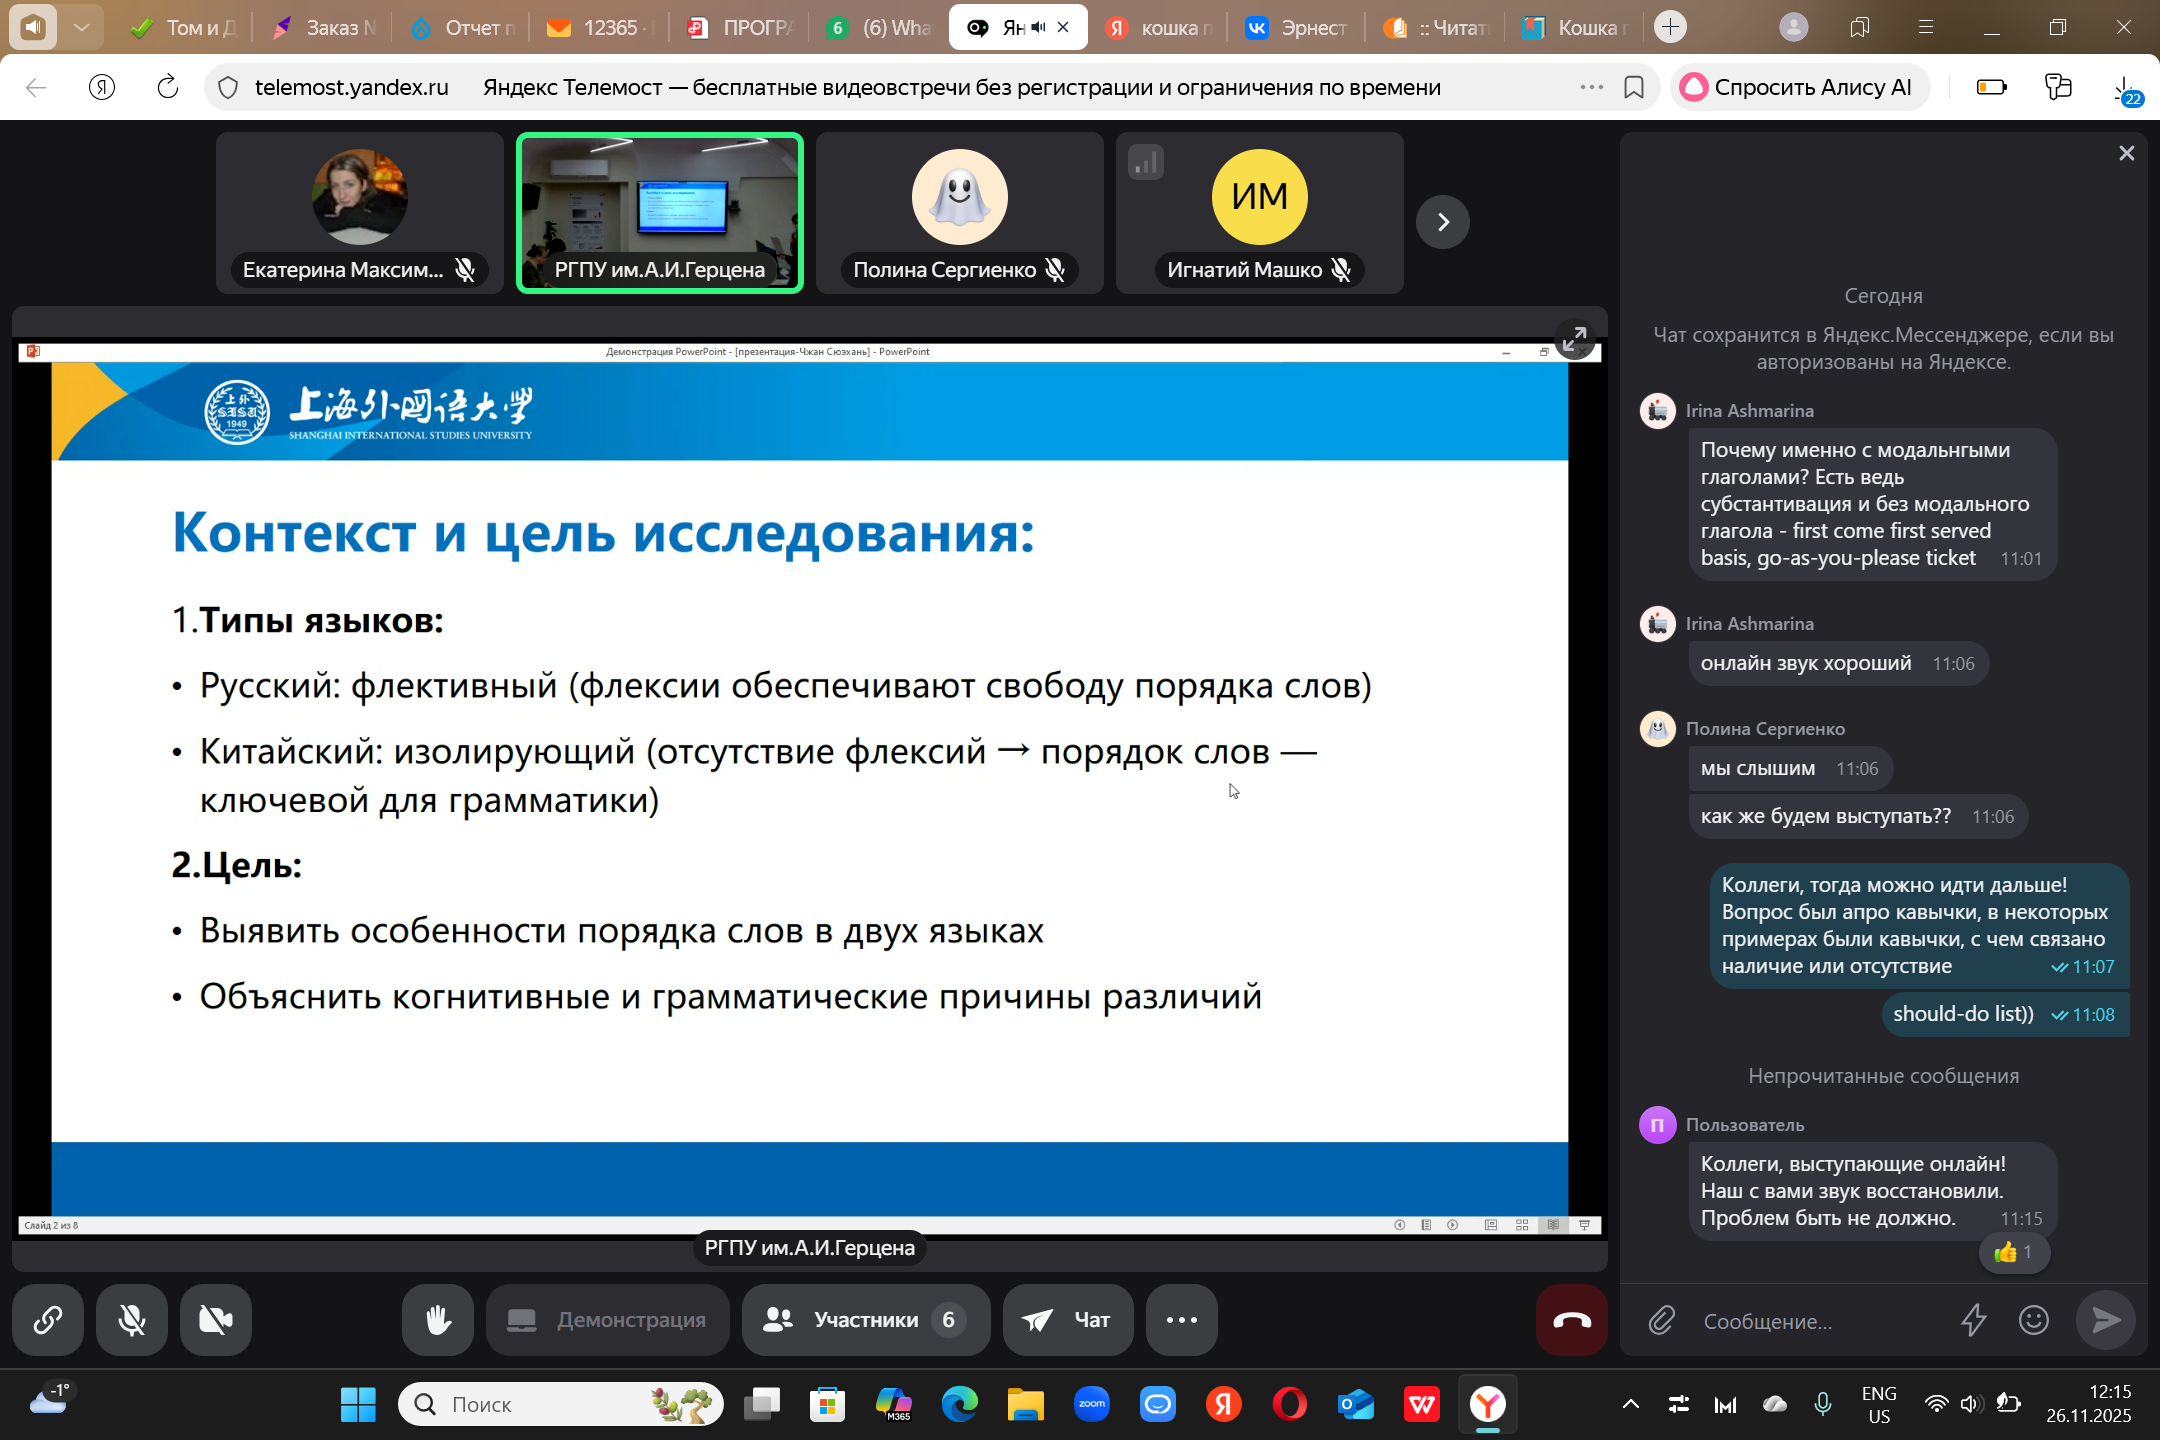Expand the shared presentation to fullscreen
Viewport: 2160px width, 1440px height.
tap(1575, 339)
